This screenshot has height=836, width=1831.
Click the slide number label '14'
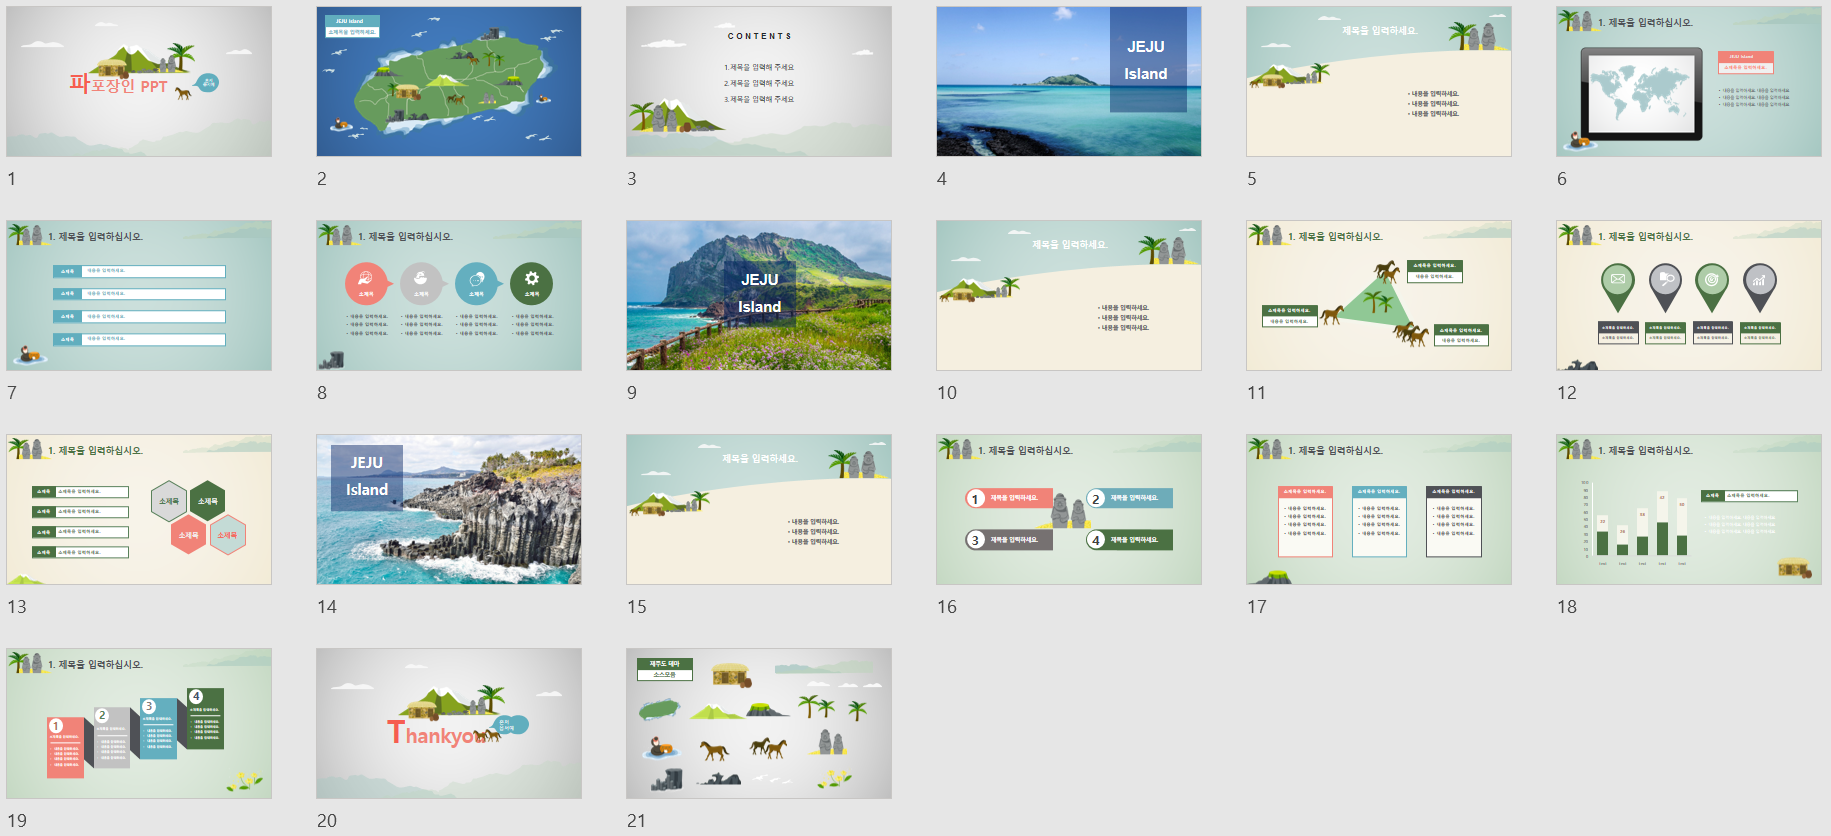[327, 607]
